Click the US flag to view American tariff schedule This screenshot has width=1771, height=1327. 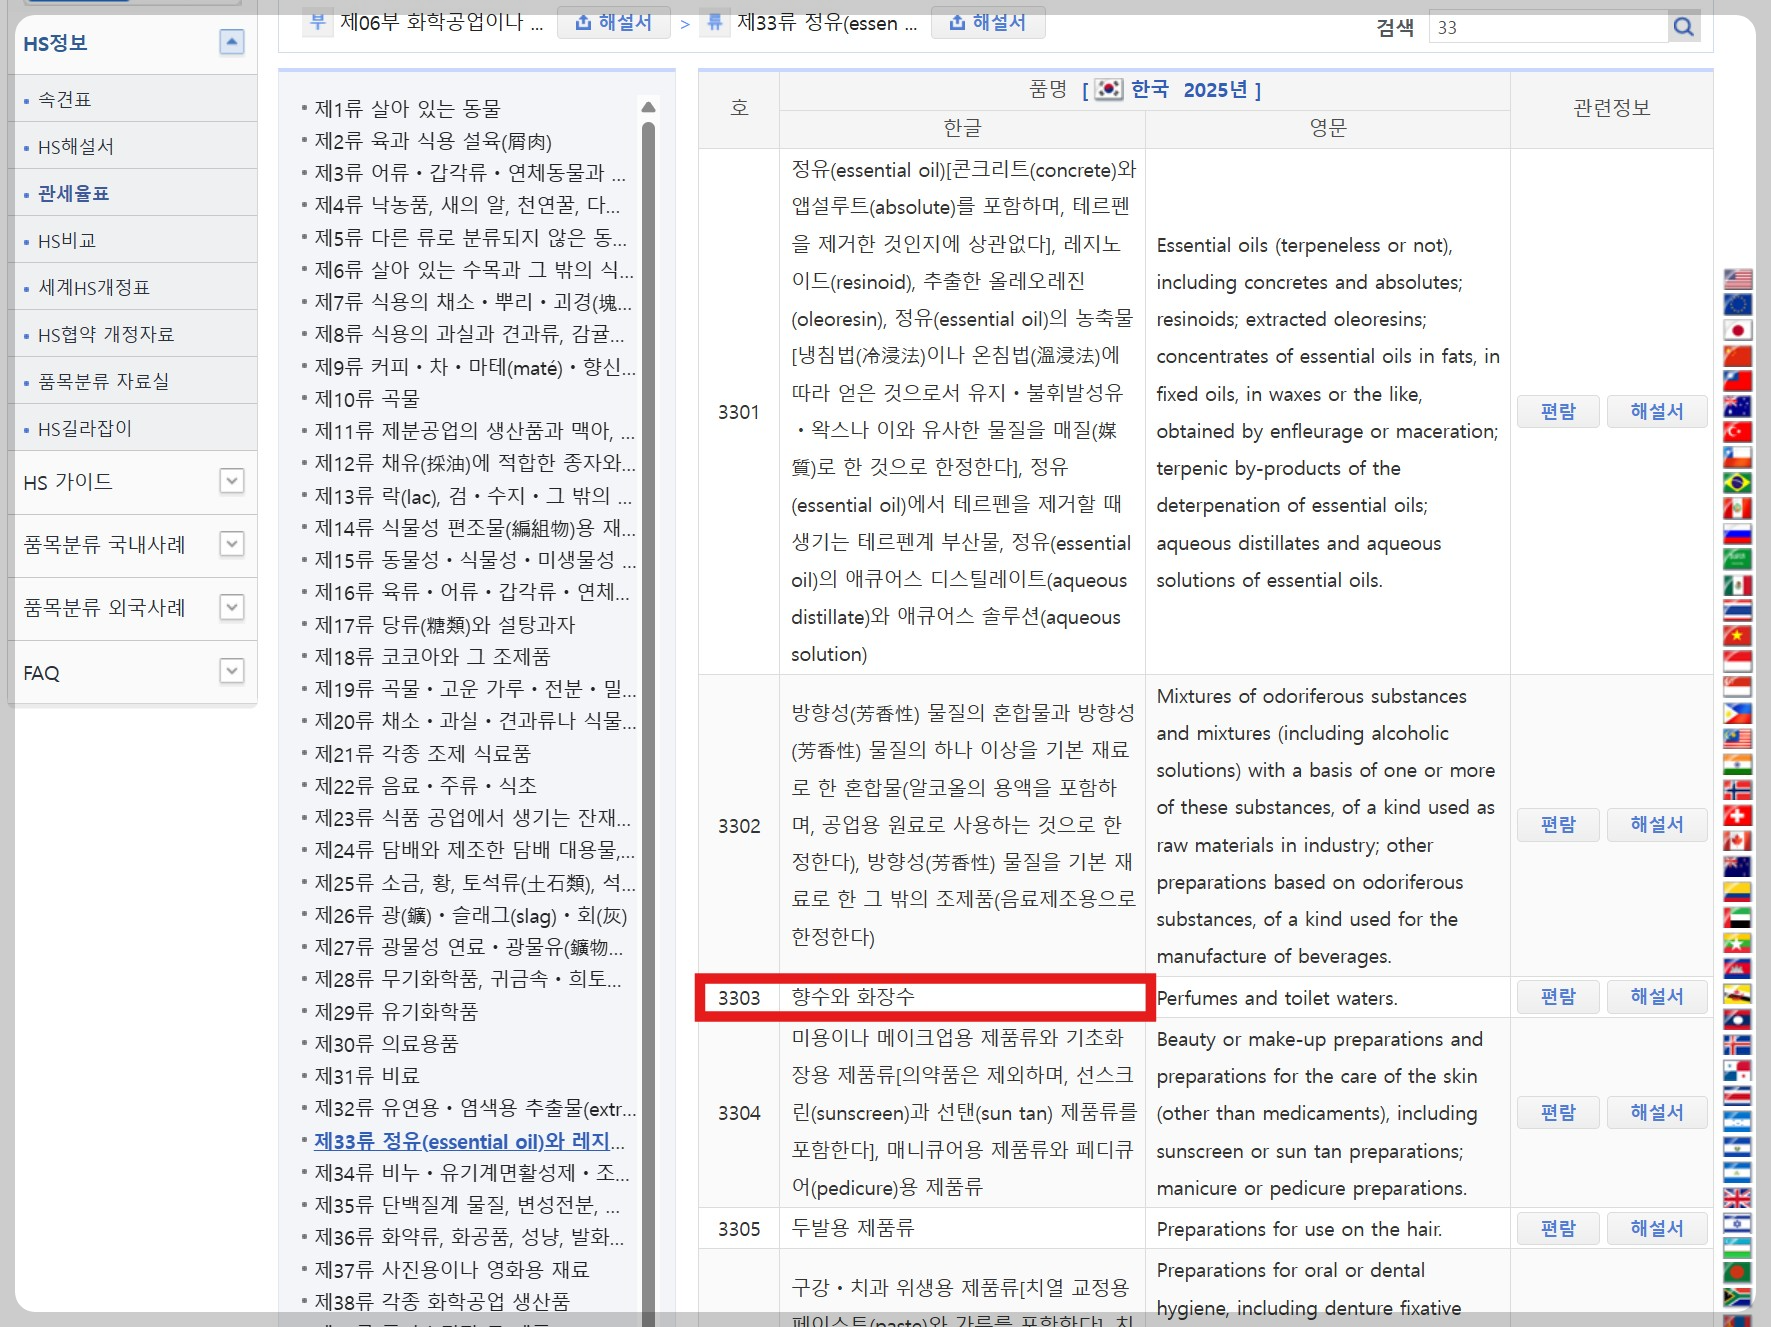click(1738, 279)
